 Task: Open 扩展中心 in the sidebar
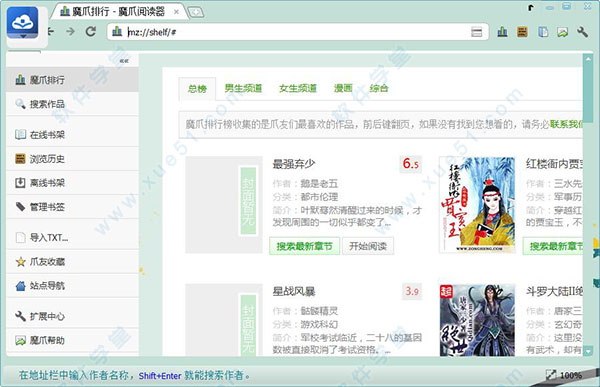[x=72, y=317]
